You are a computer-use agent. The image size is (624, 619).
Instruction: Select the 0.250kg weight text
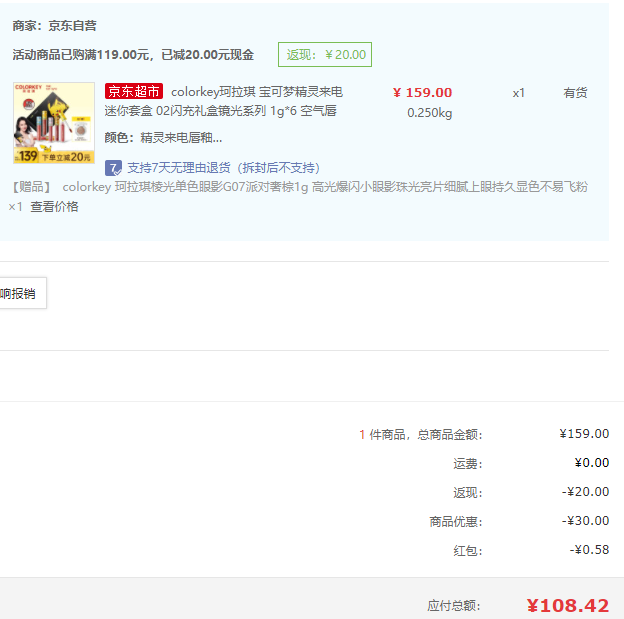429,113
